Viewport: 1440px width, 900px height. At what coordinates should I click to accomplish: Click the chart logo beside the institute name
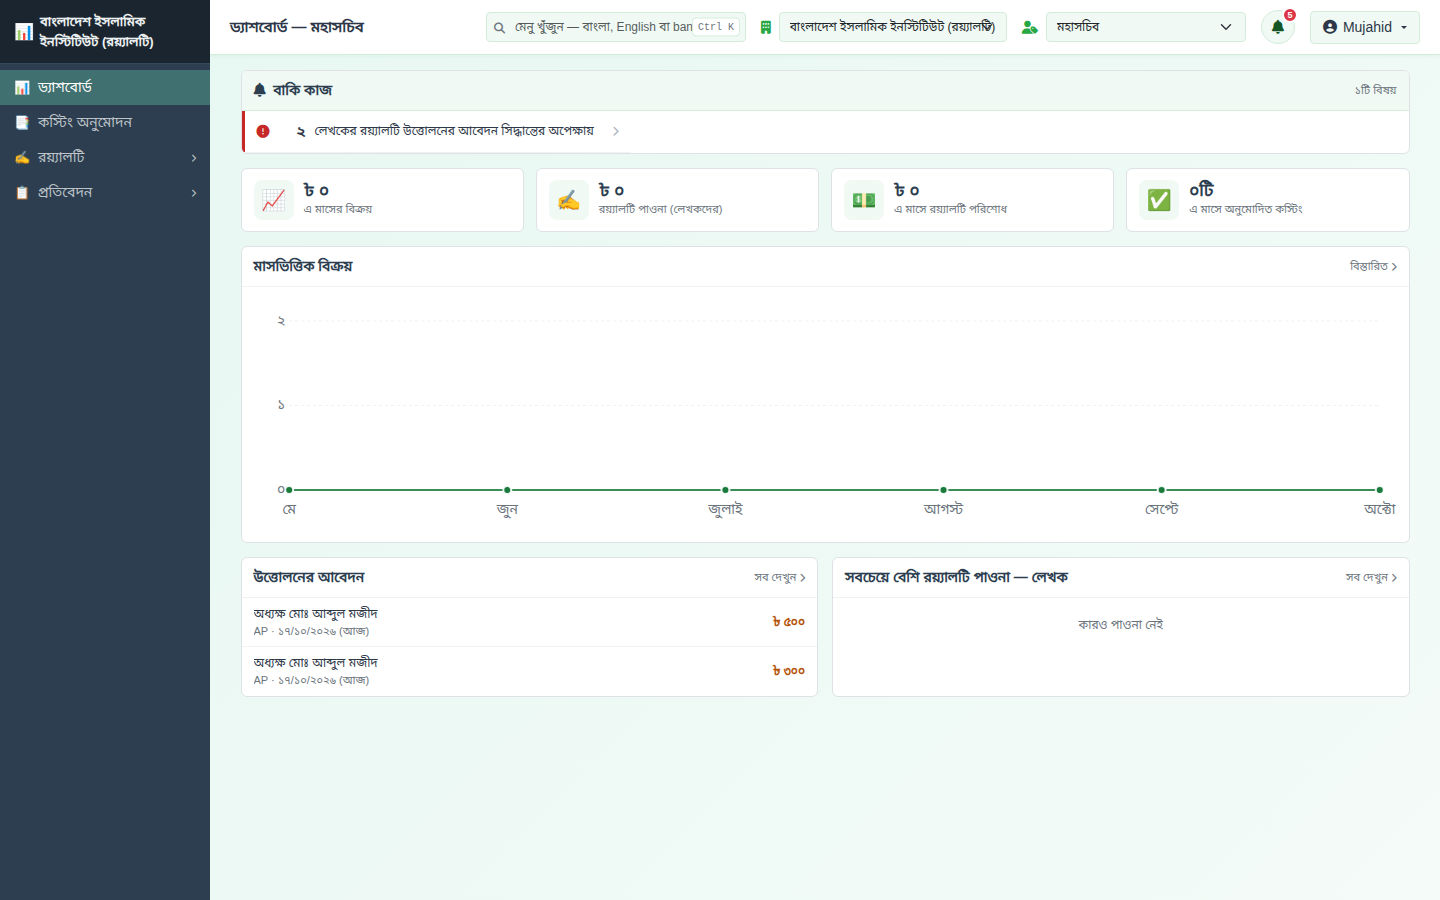pyautogui.click(x=24, y=32)
